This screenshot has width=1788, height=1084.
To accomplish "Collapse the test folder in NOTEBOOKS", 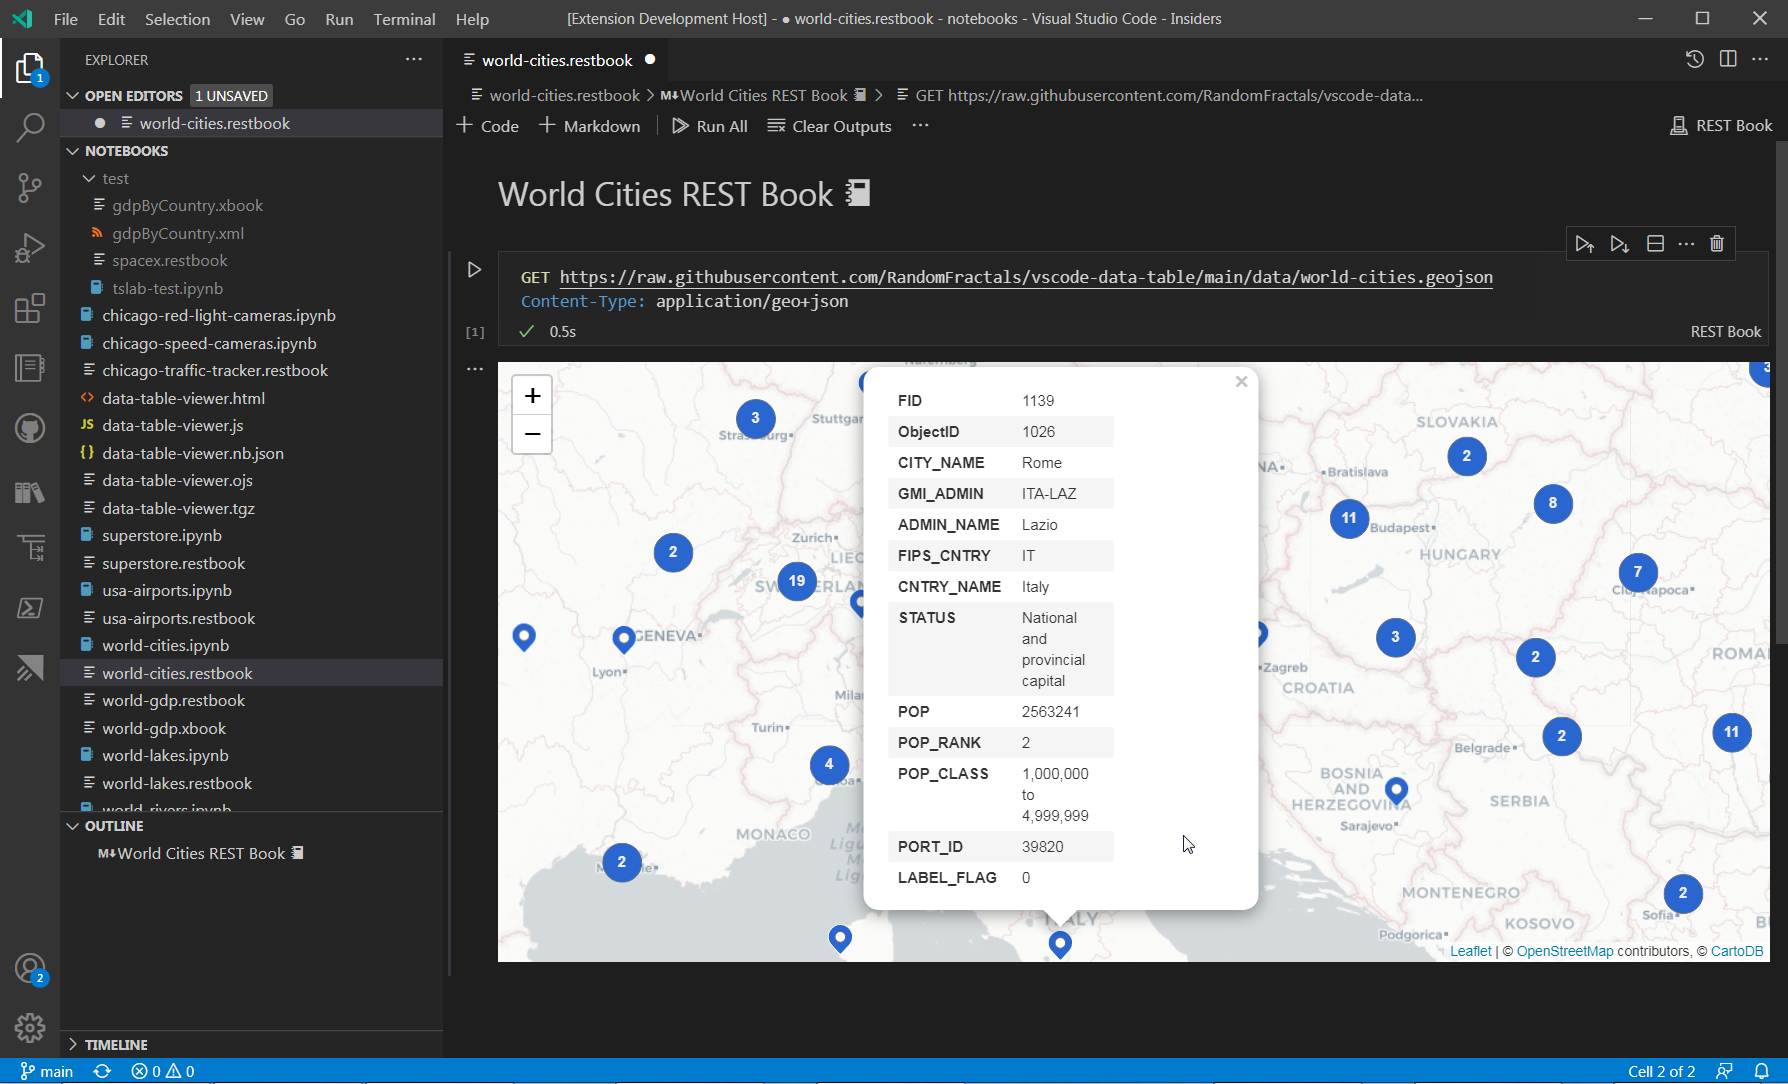I will click(x=90, y=178).
